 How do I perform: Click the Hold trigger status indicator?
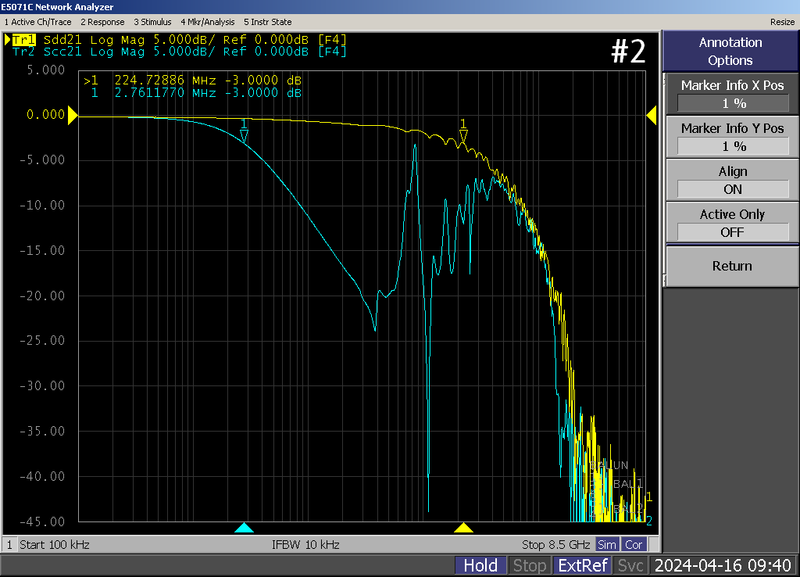[481, 565]
